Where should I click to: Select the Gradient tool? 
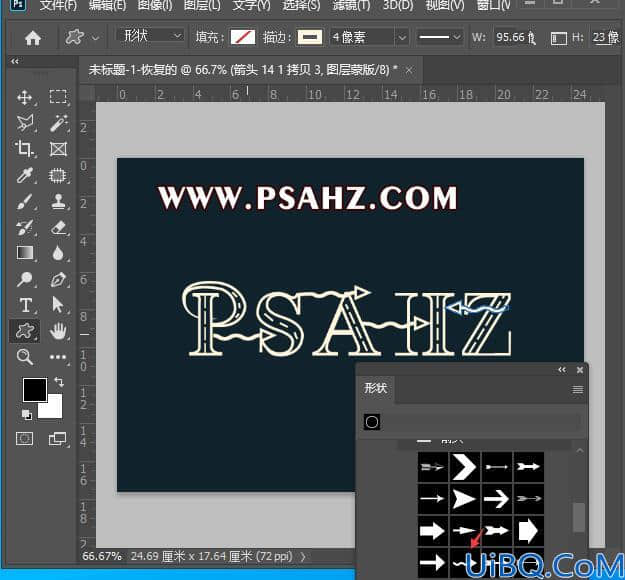(x=25, y=253)
